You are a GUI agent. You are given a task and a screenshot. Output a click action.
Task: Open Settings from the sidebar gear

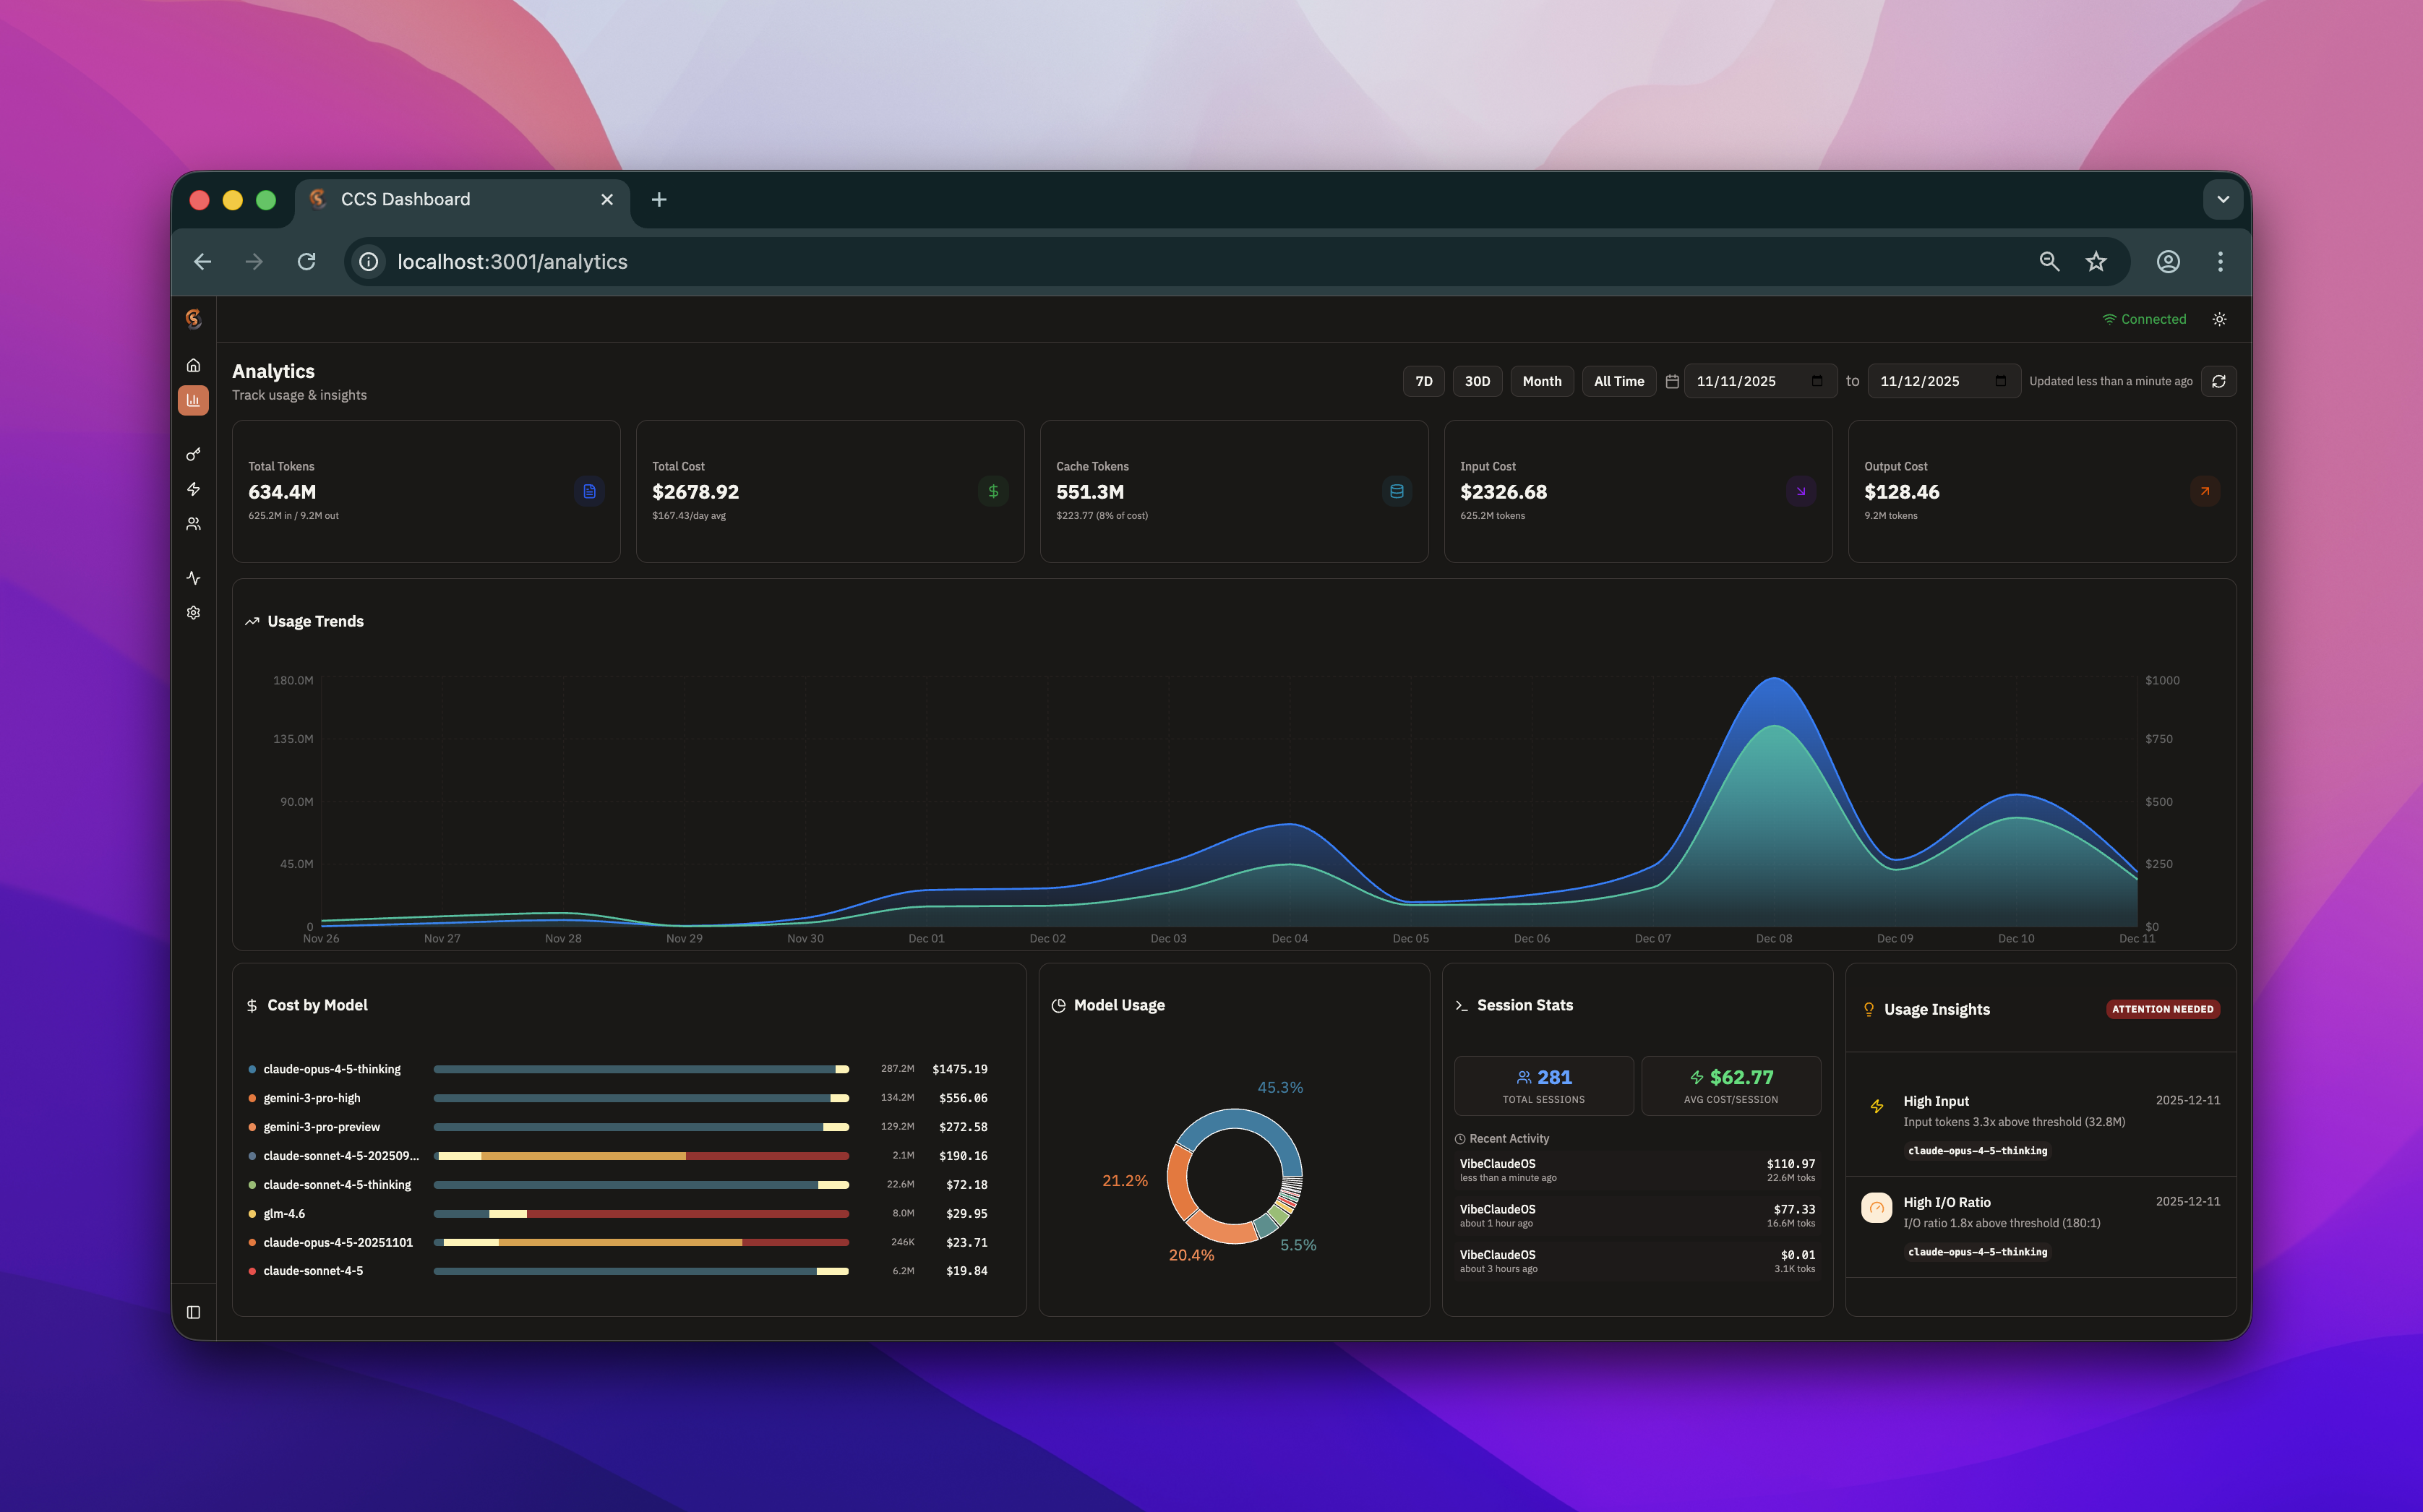[193, 612]
